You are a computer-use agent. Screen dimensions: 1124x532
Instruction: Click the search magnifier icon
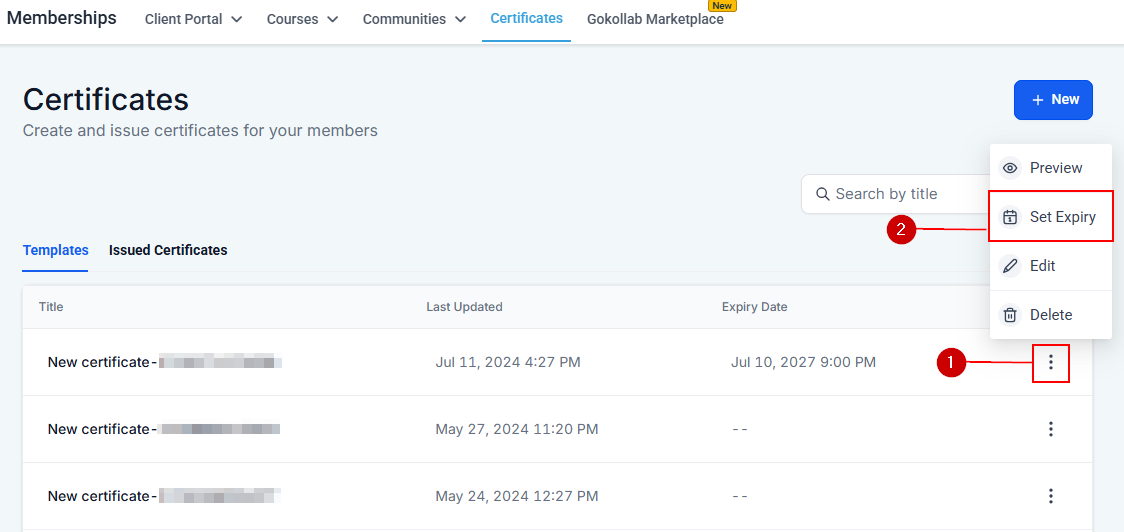823,194
